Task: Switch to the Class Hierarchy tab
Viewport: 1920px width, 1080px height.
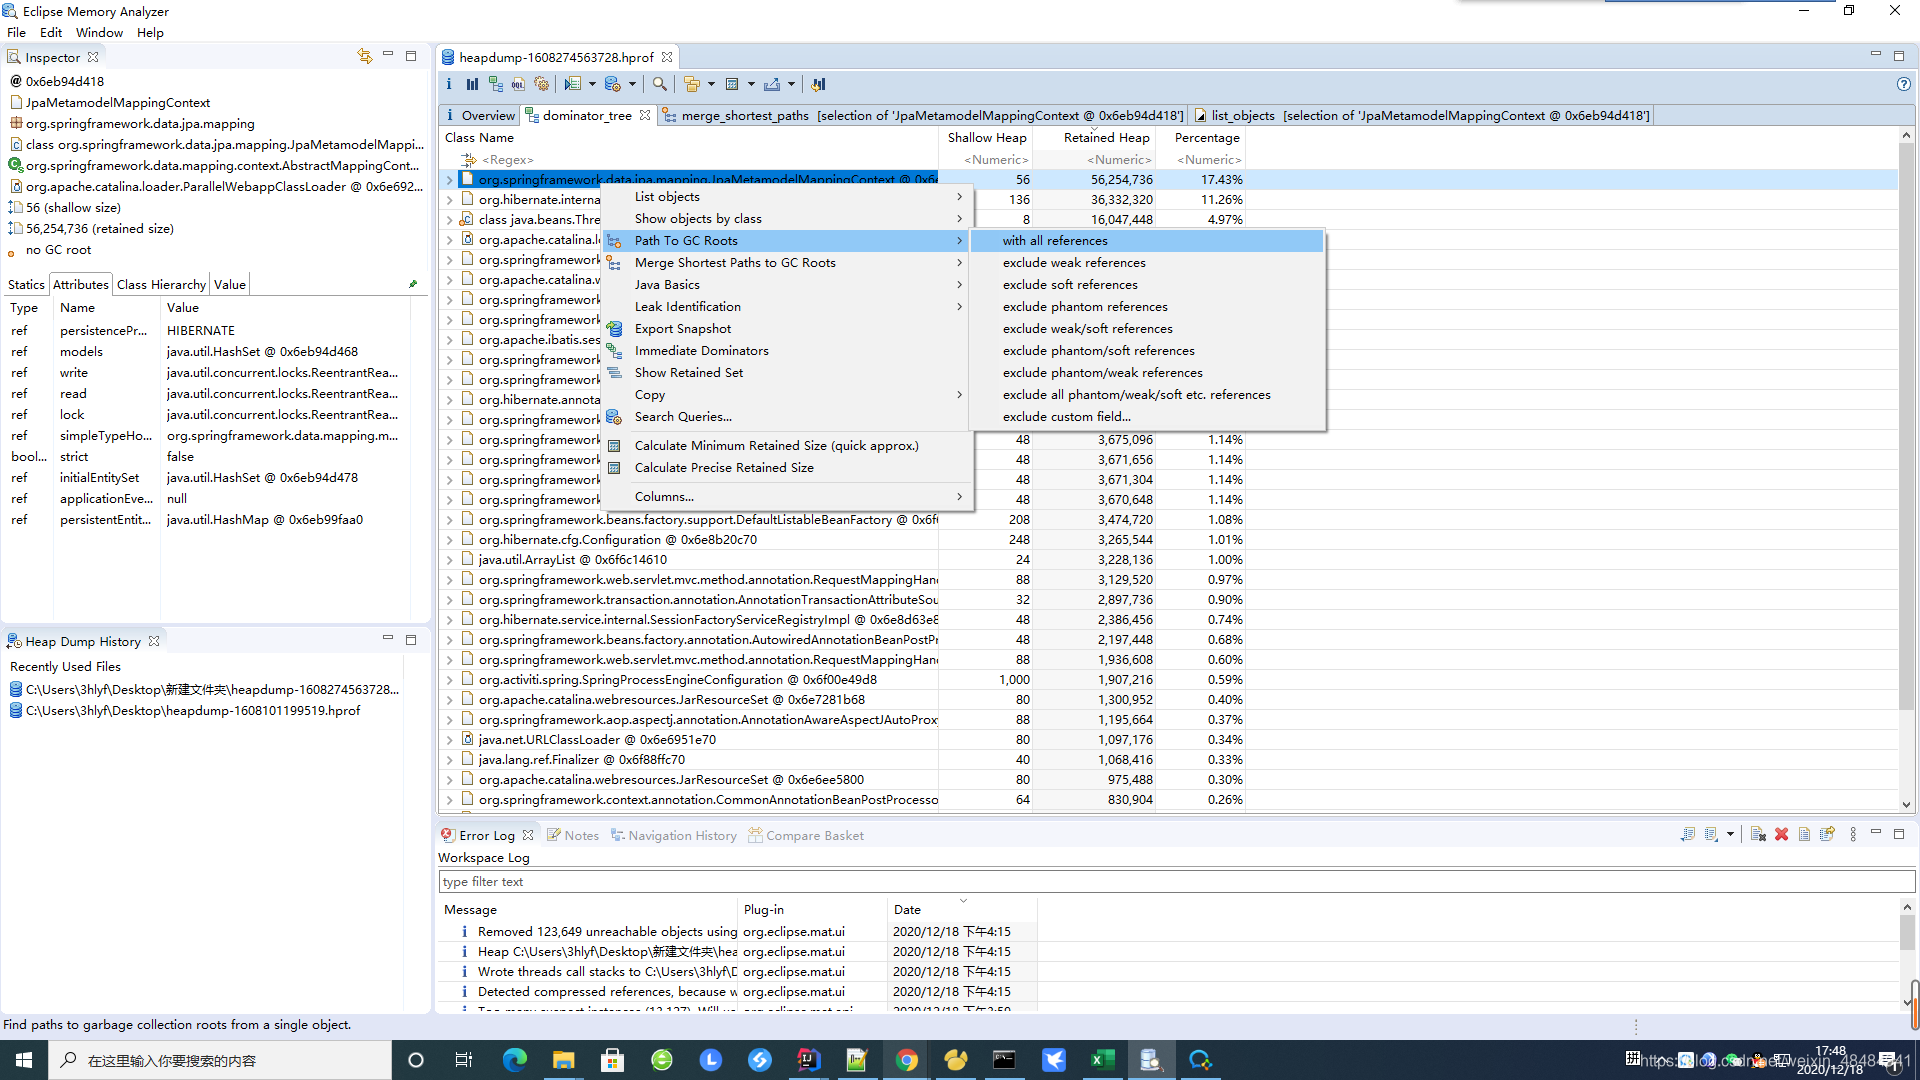Action: tap(161, 285)
